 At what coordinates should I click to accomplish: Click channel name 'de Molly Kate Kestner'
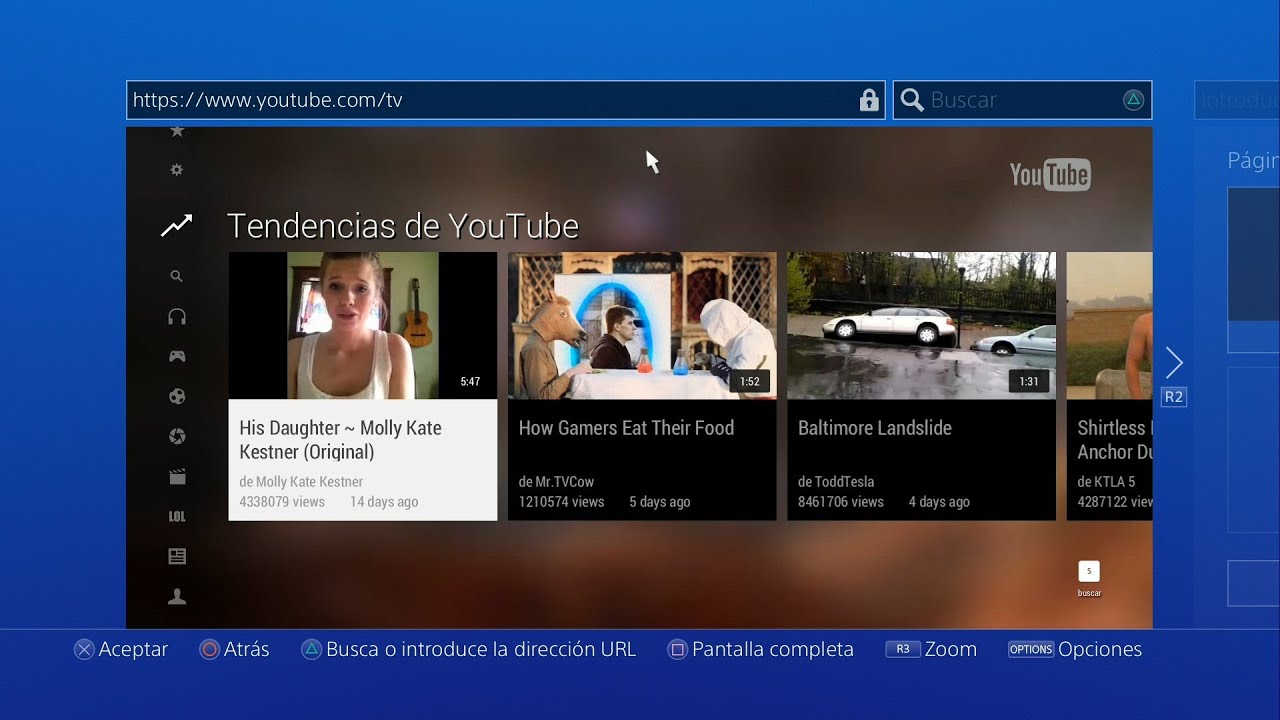click(301, 482)
